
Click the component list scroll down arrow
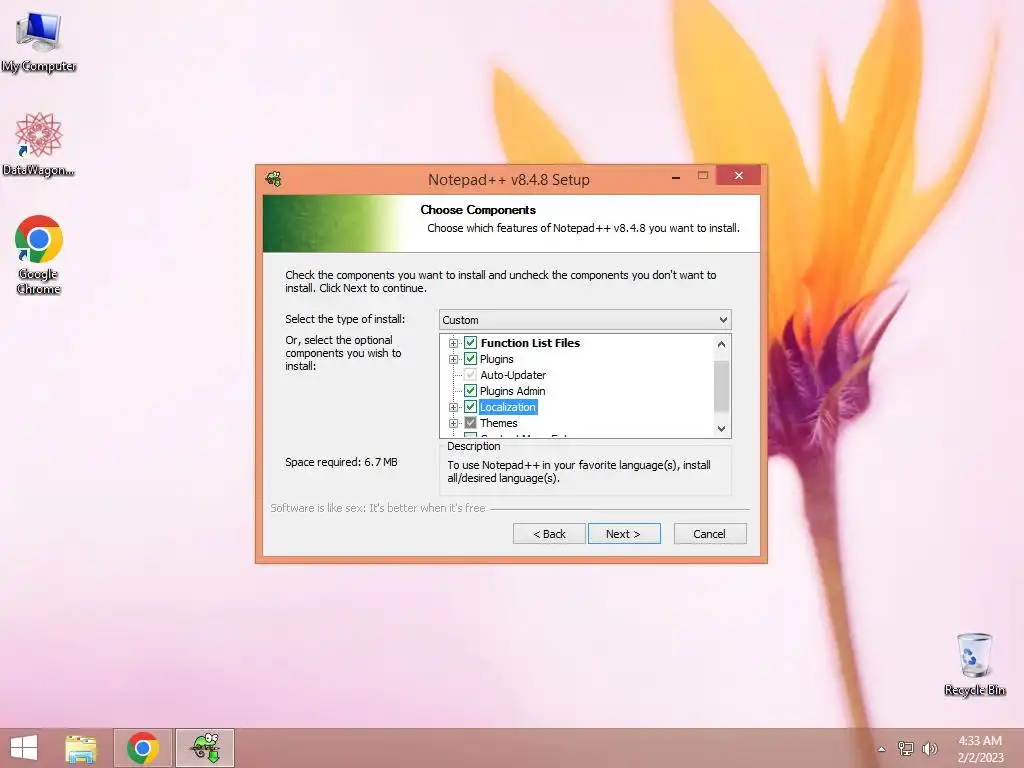coord(722,429)
